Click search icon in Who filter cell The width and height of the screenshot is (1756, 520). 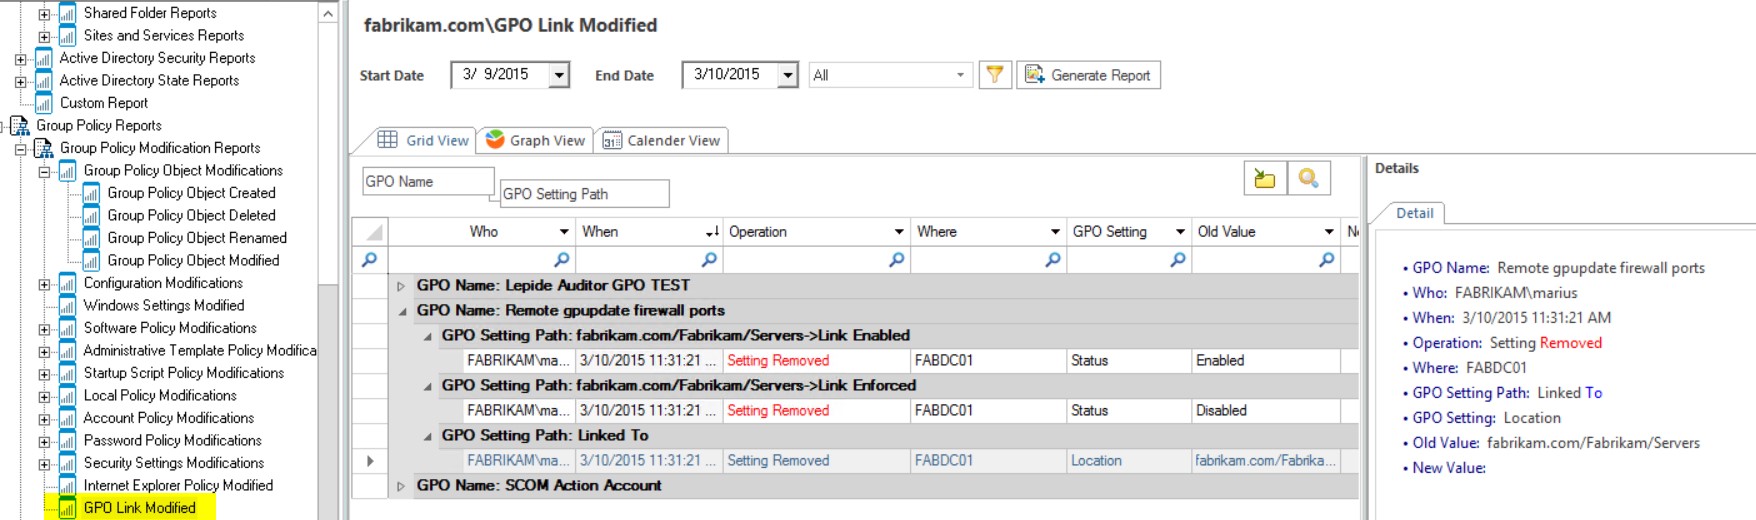tap(561, 260)
